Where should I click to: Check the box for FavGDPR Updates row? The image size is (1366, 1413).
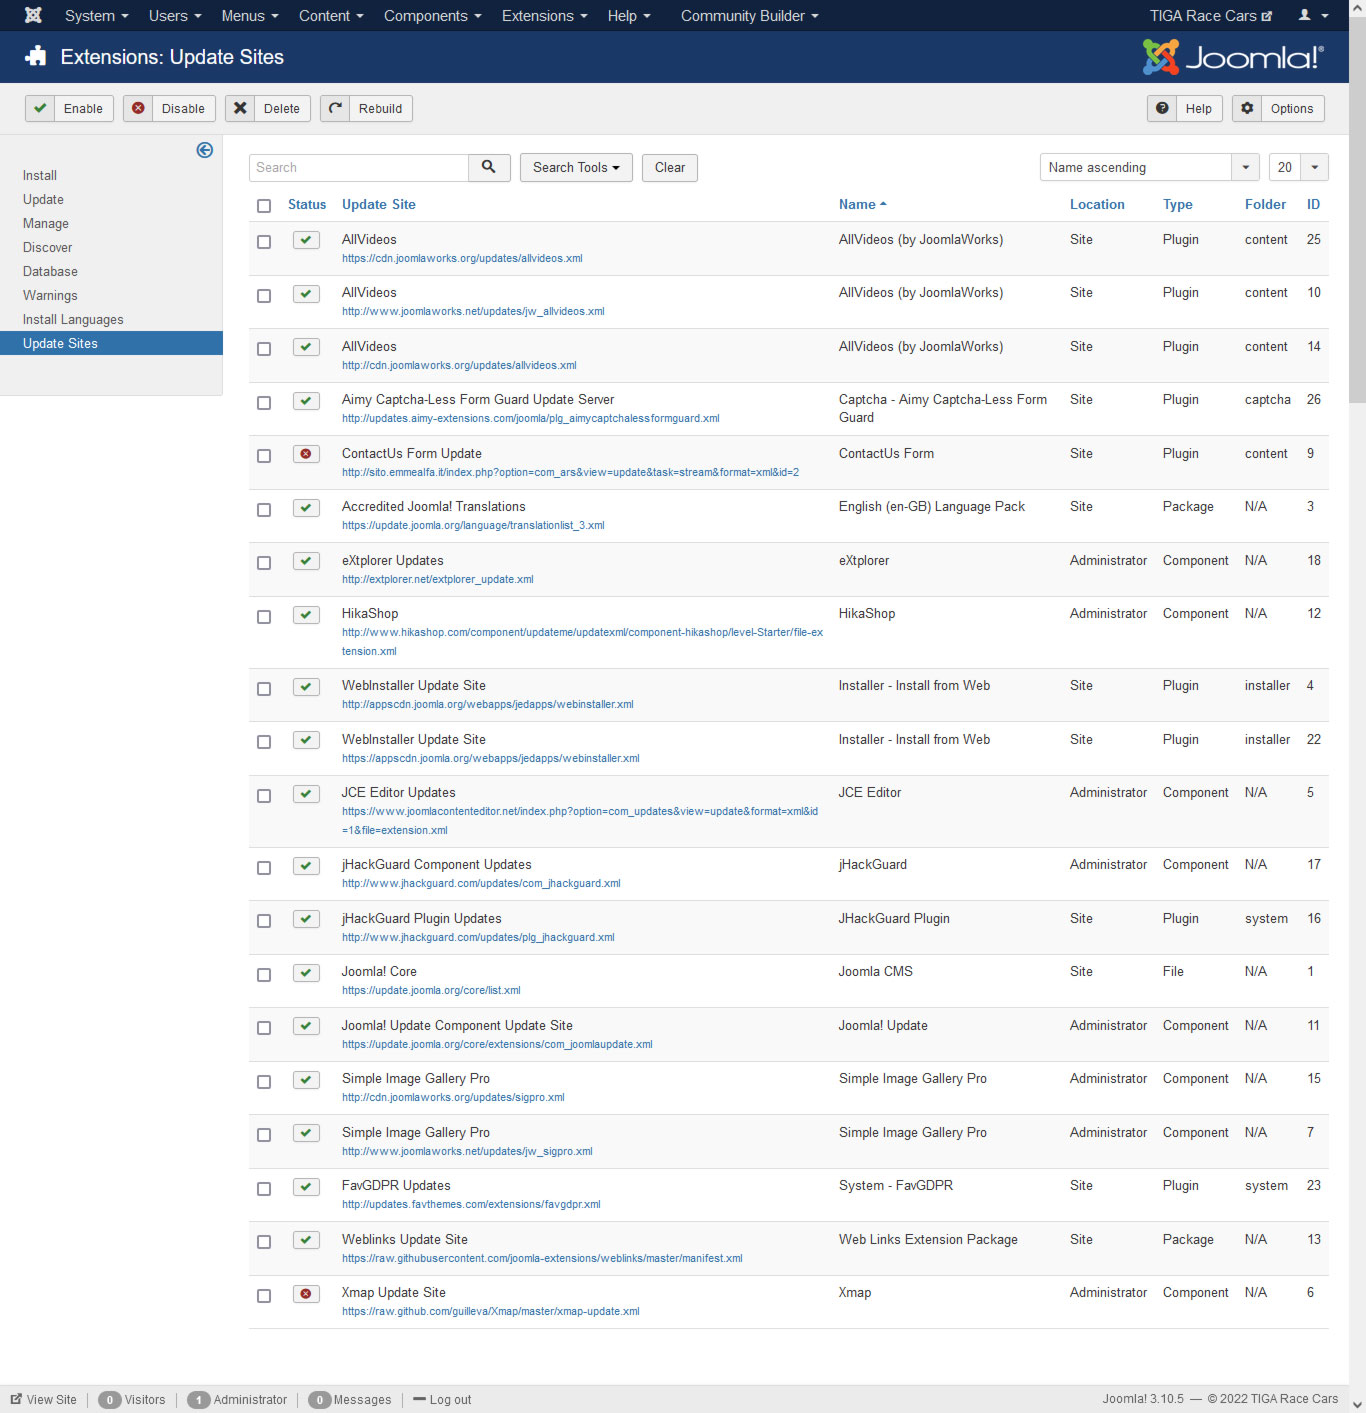264,1189
